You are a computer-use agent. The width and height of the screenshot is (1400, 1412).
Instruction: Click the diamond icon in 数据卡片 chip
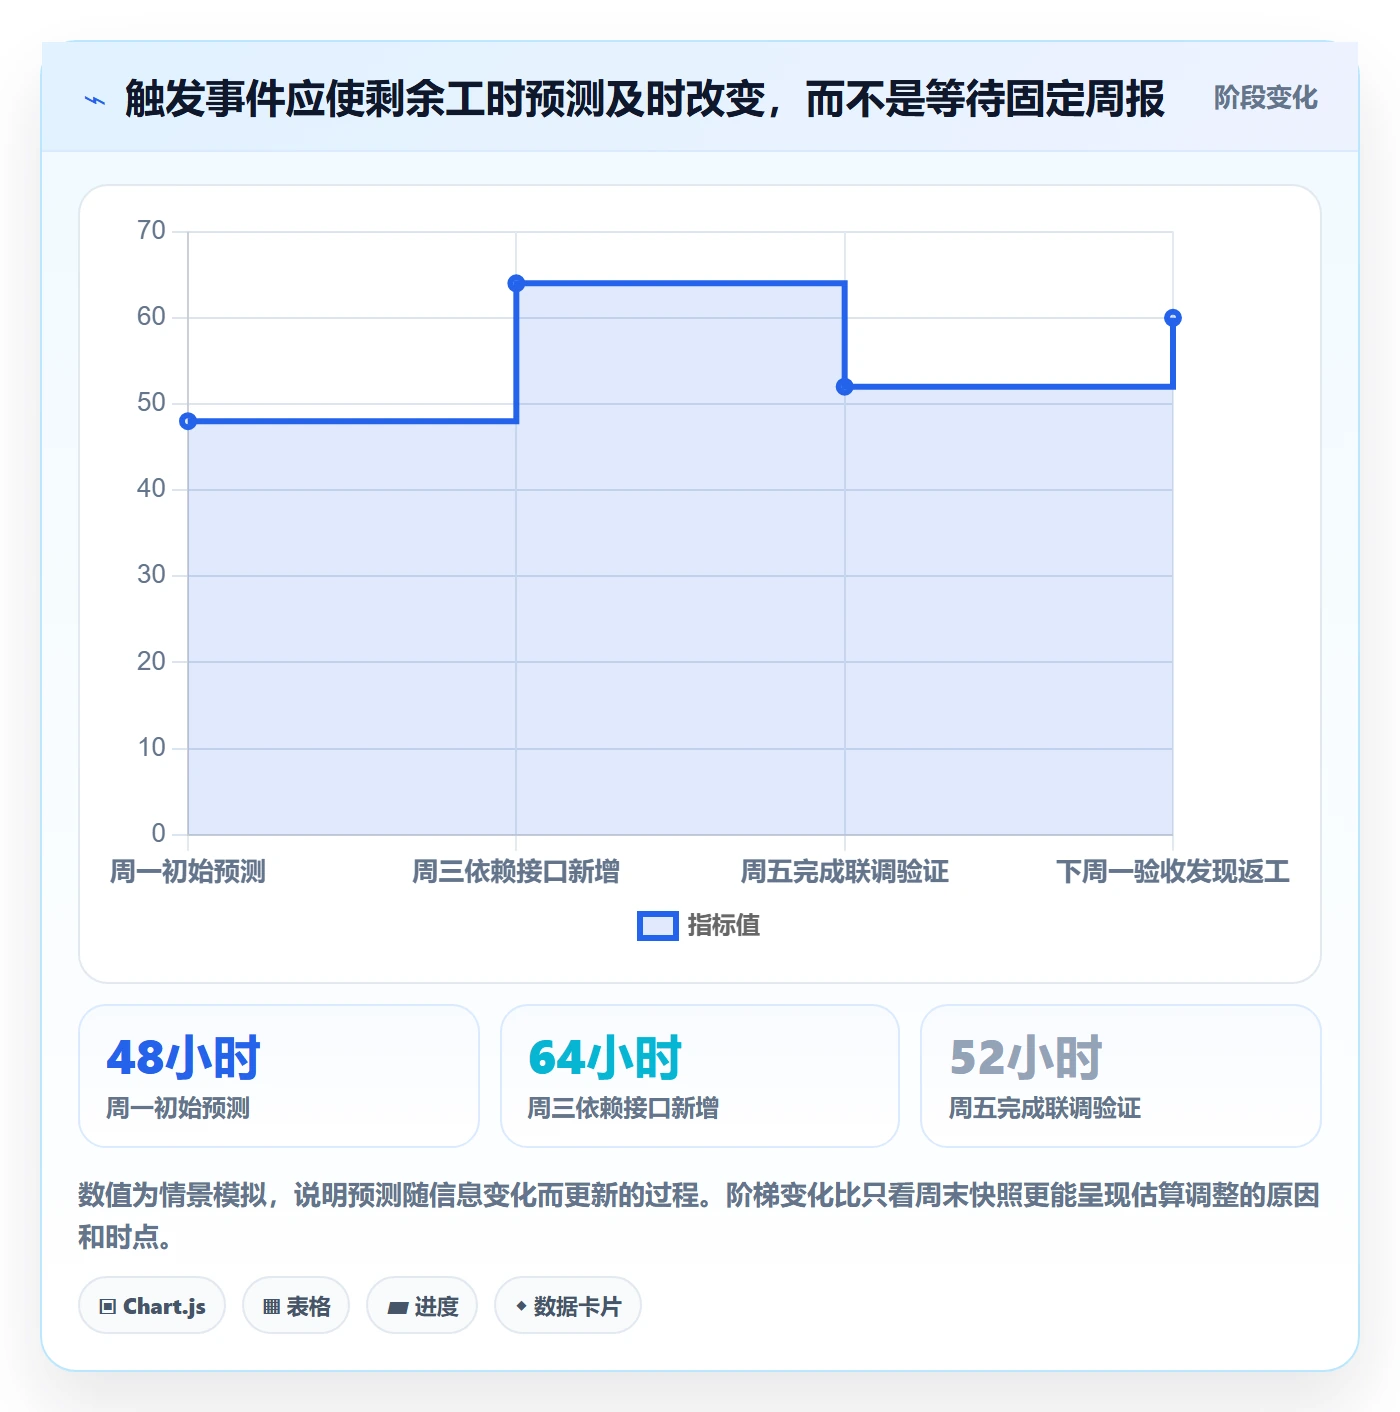(x=521, y=1306)
